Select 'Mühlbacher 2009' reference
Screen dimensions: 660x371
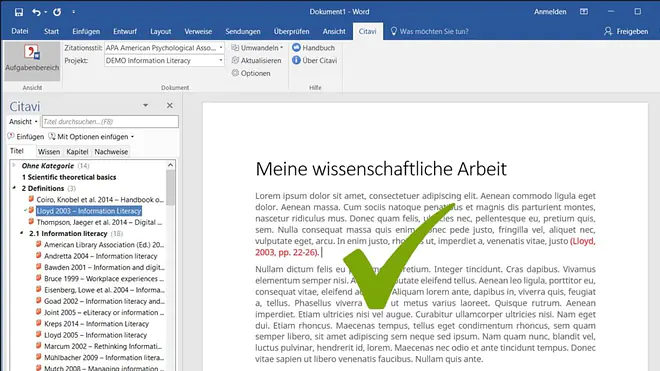pyautogui.click(x=104, y=358)
